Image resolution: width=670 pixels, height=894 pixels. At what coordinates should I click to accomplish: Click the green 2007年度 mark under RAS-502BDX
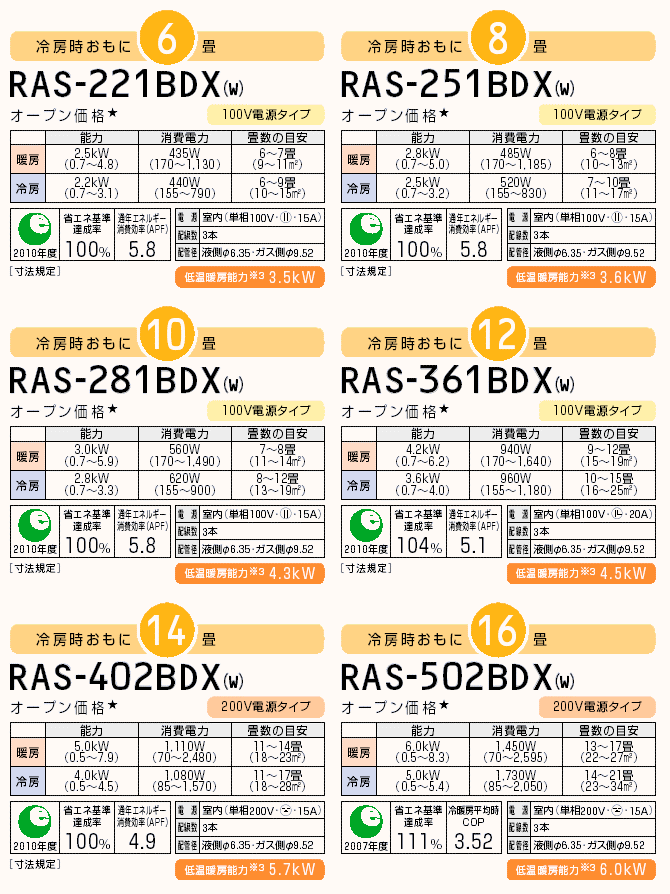click(366, 822)
